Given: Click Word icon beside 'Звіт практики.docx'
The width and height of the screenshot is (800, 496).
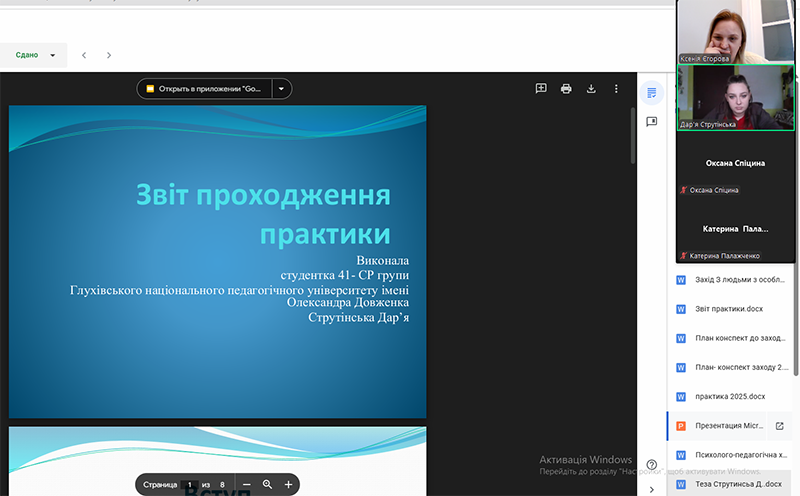Looking at the screenshot, I should (x=681, y=309).
